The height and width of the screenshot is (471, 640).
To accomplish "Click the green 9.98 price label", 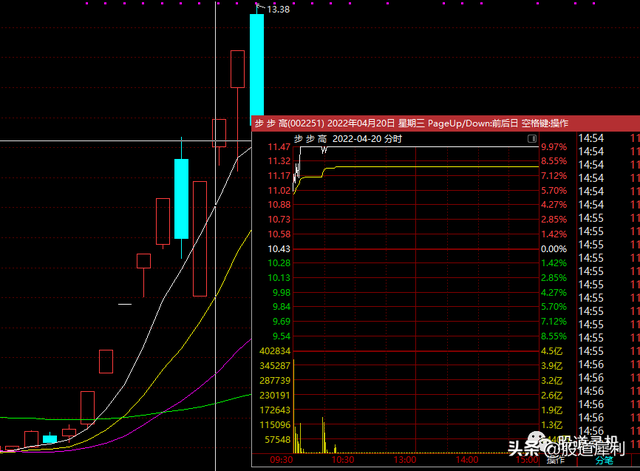I will [281, 293].
